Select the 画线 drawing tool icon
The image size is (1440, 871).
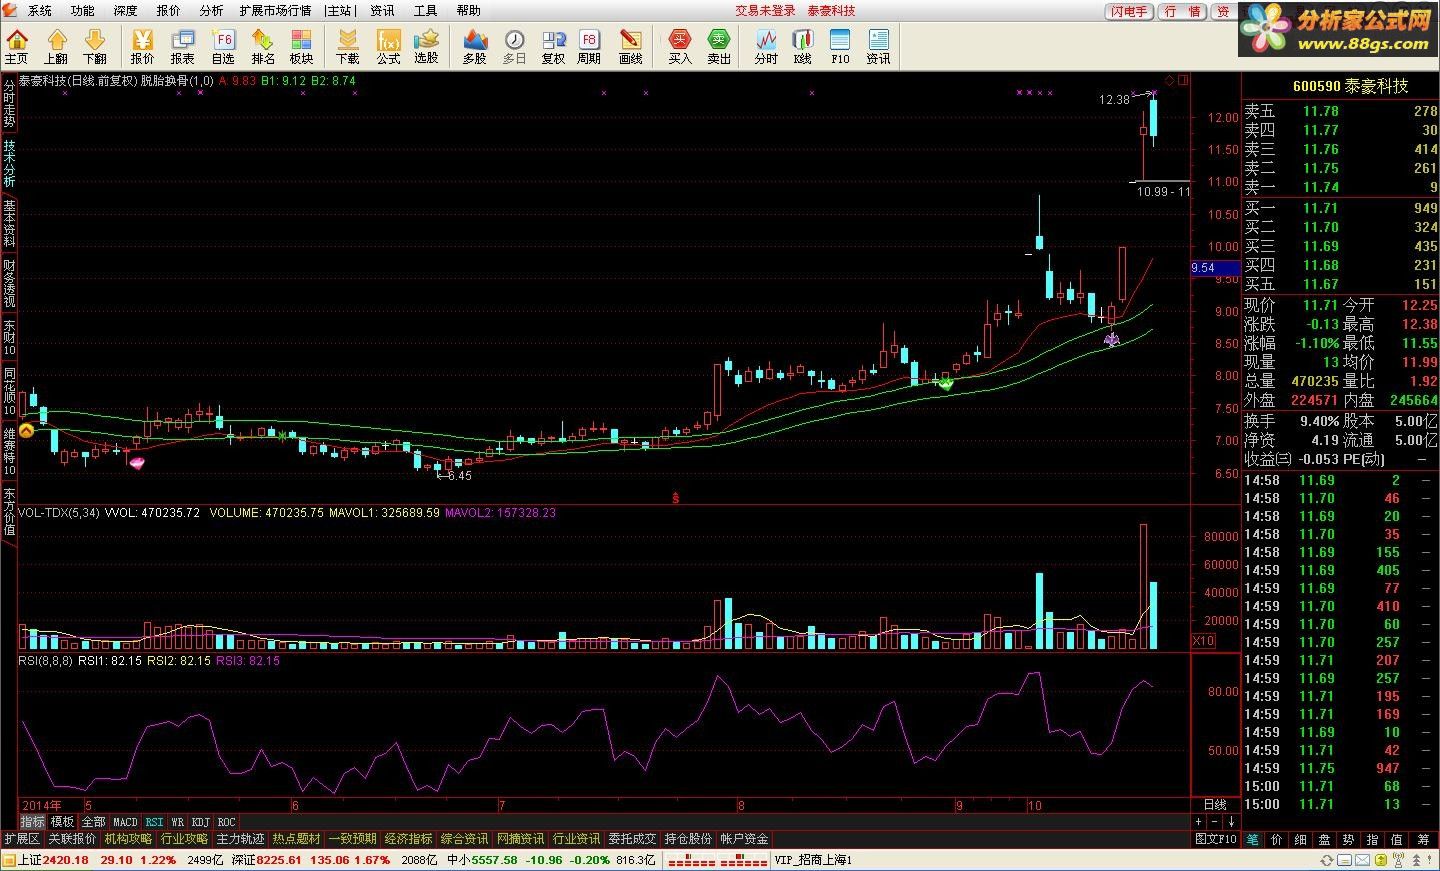(x=630, y=46)
